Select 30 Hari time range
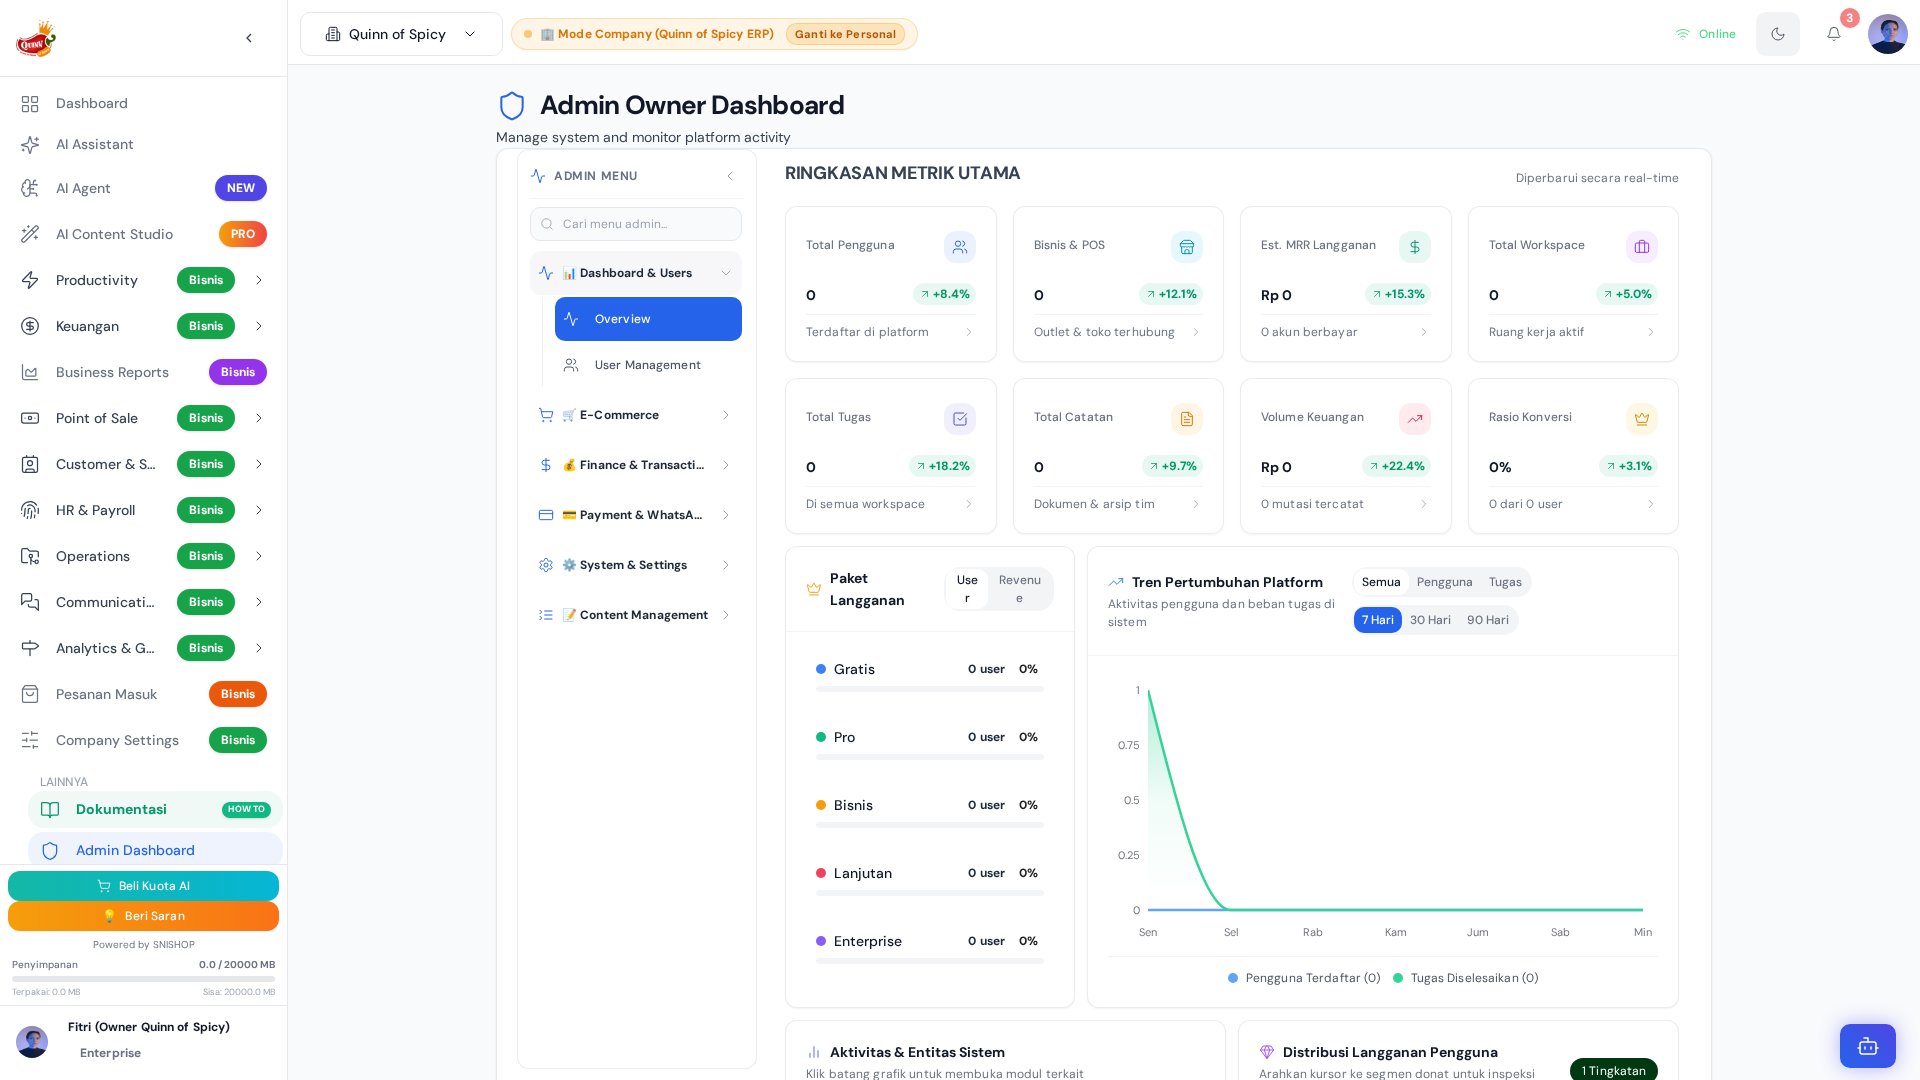Image resolution: width=1920 pixels, height=1080 pixels. click(x=1430, y=620)
